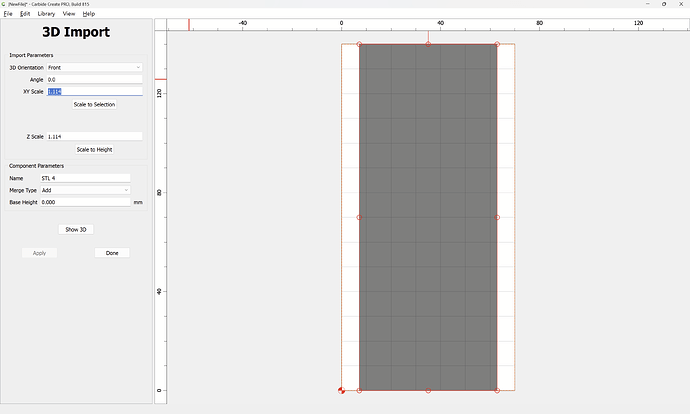Image resolution: width=690 pixels, height=414 pixels.
Task: Click the Base Height input field
Action: pos(85,202)
